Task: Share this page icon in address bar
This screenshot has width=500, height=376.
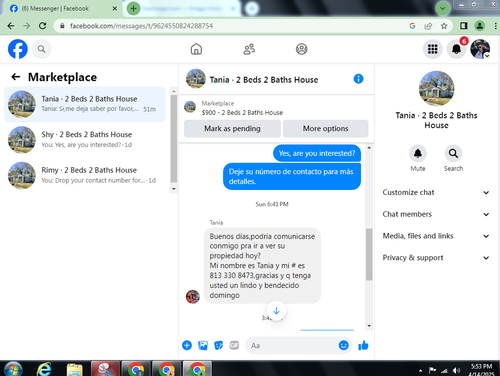Action: [428, 26]
